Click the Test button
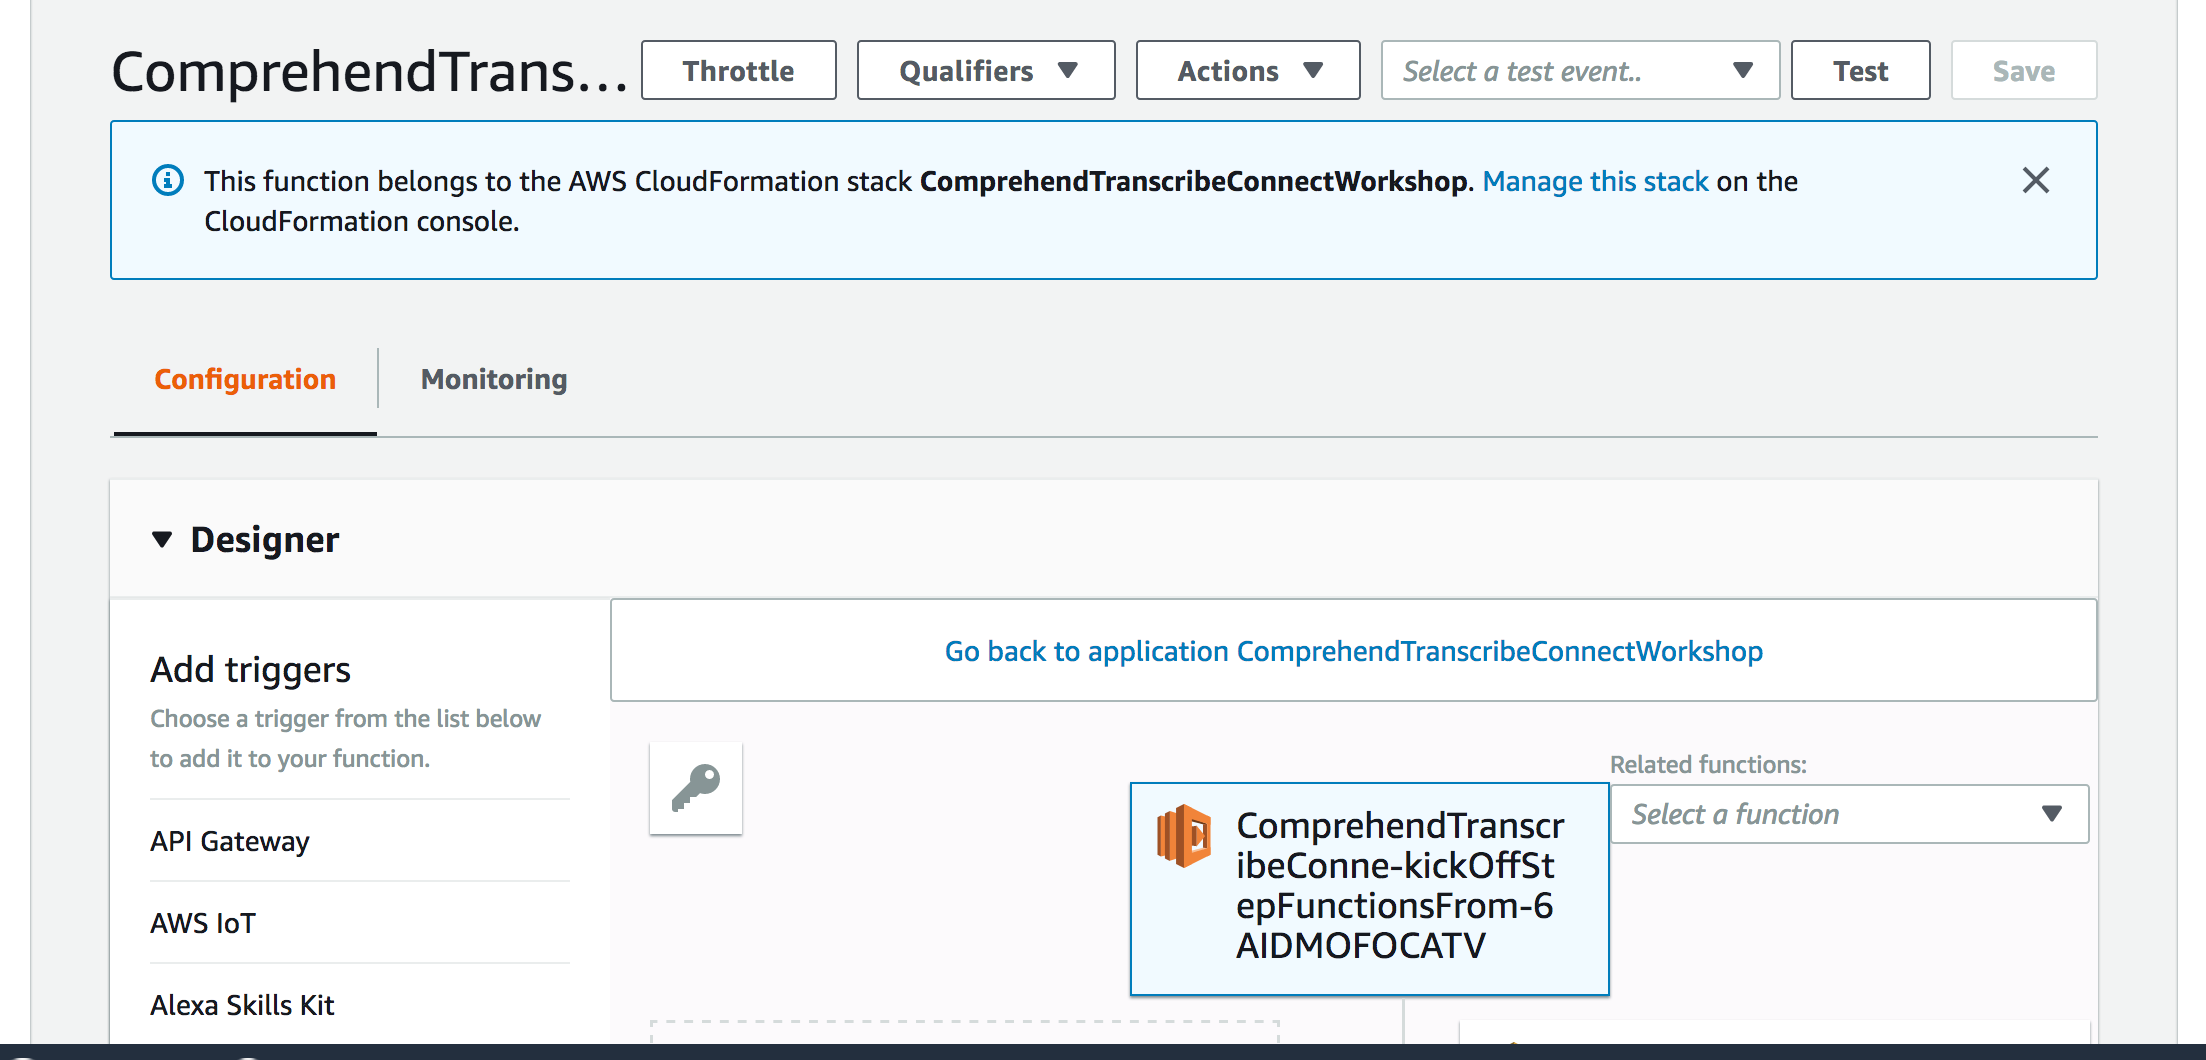 point(1860,70)
